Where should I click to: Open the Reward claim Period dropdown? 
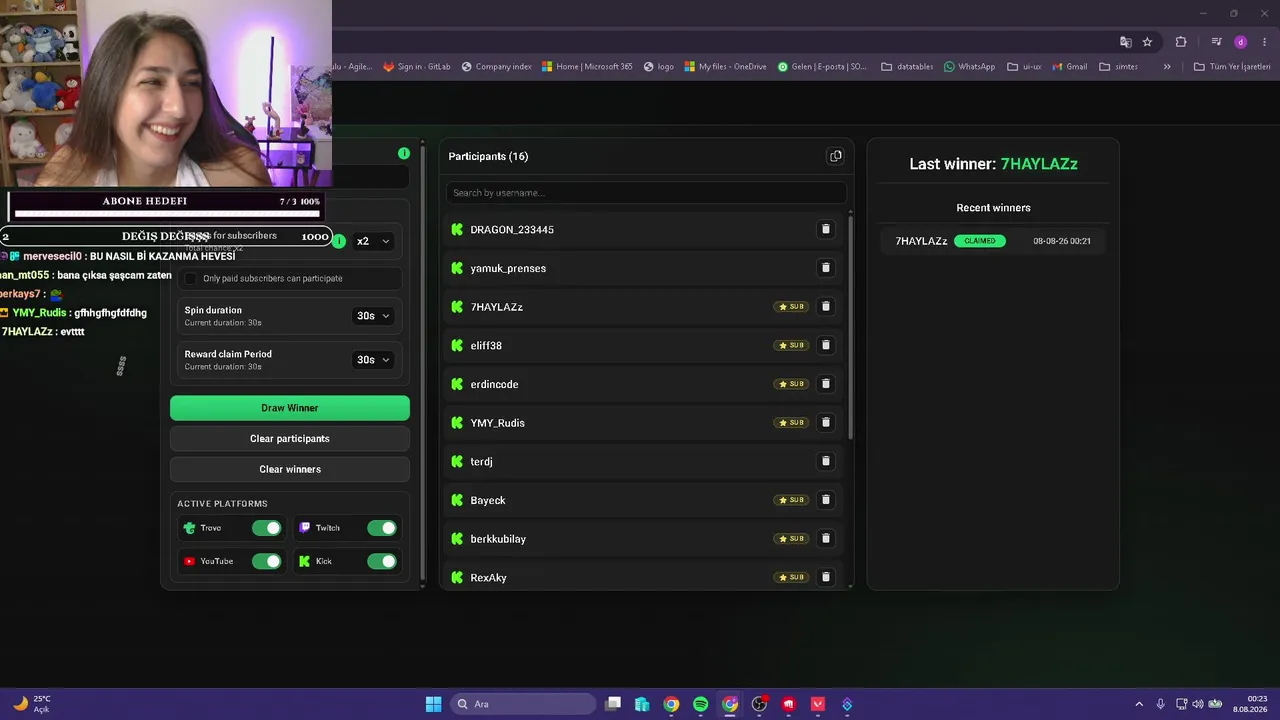373,360
